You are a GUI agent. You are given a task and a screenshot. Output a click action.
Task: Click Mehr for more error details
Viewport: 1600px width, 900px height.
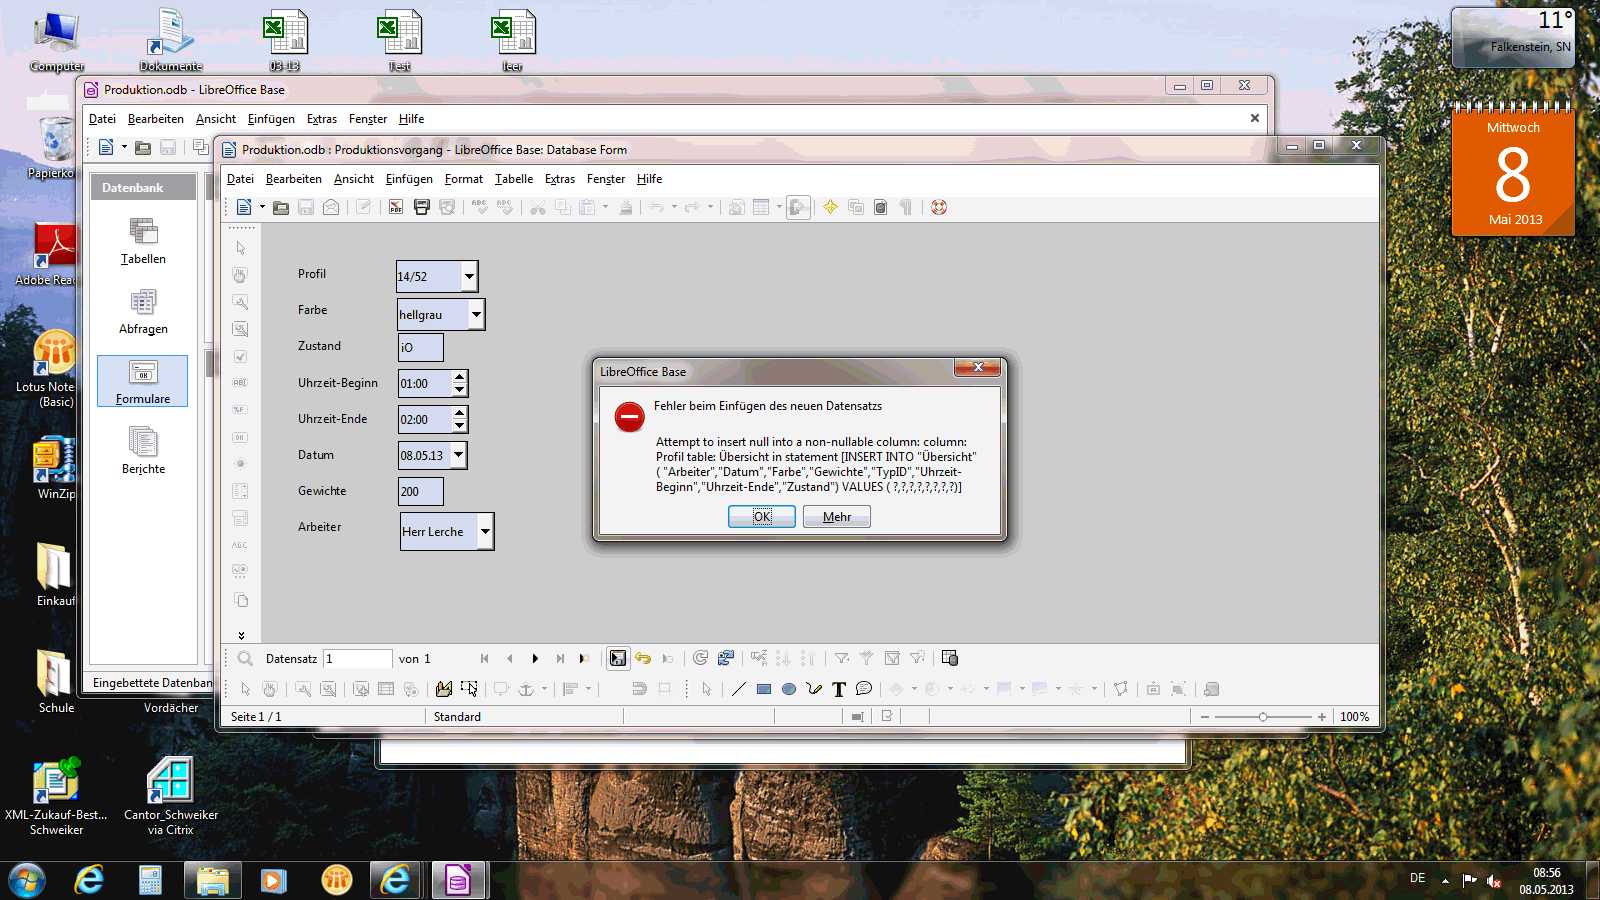click(837, 516)
